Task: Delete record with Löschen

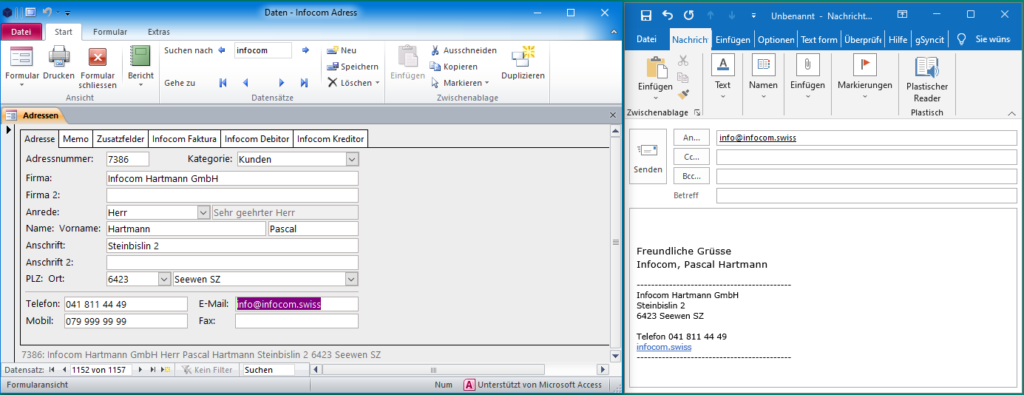Action: [x=353, y=83]
